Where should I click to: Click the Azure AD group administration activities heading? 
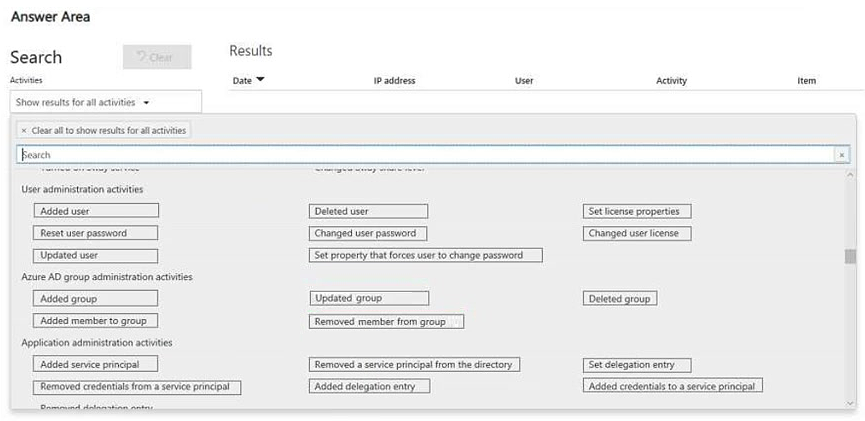click(x=107, y=277)
